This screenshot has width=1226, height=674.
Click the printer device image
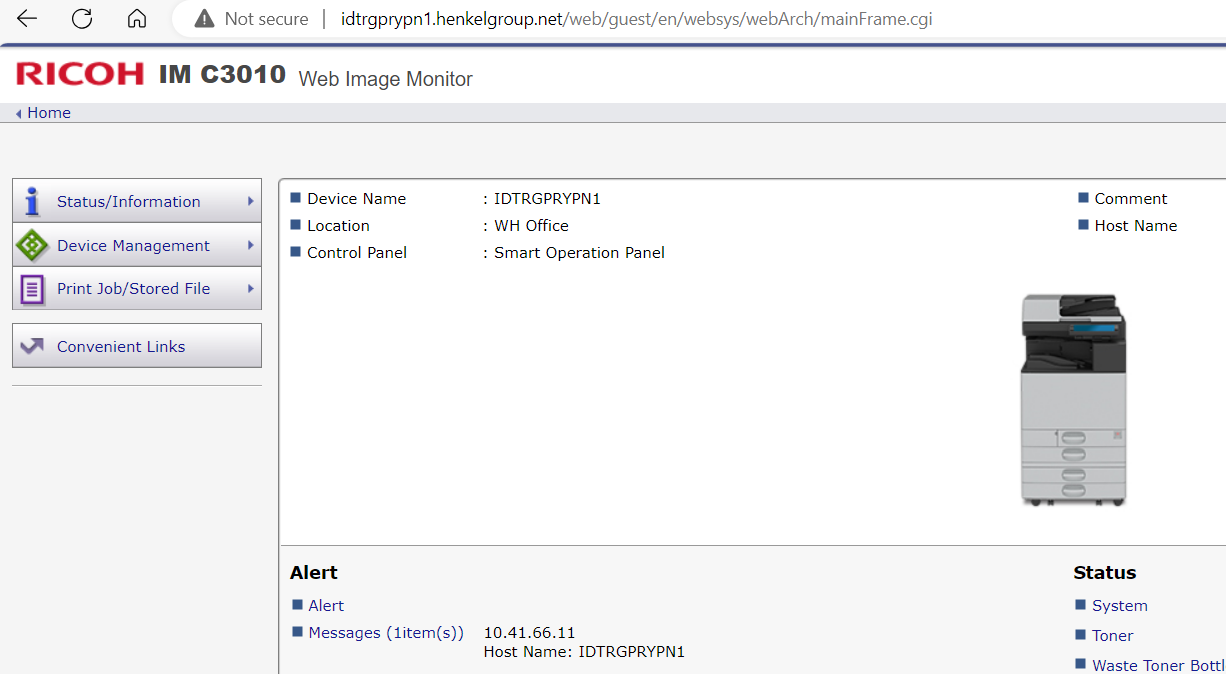click(1073, 400)
